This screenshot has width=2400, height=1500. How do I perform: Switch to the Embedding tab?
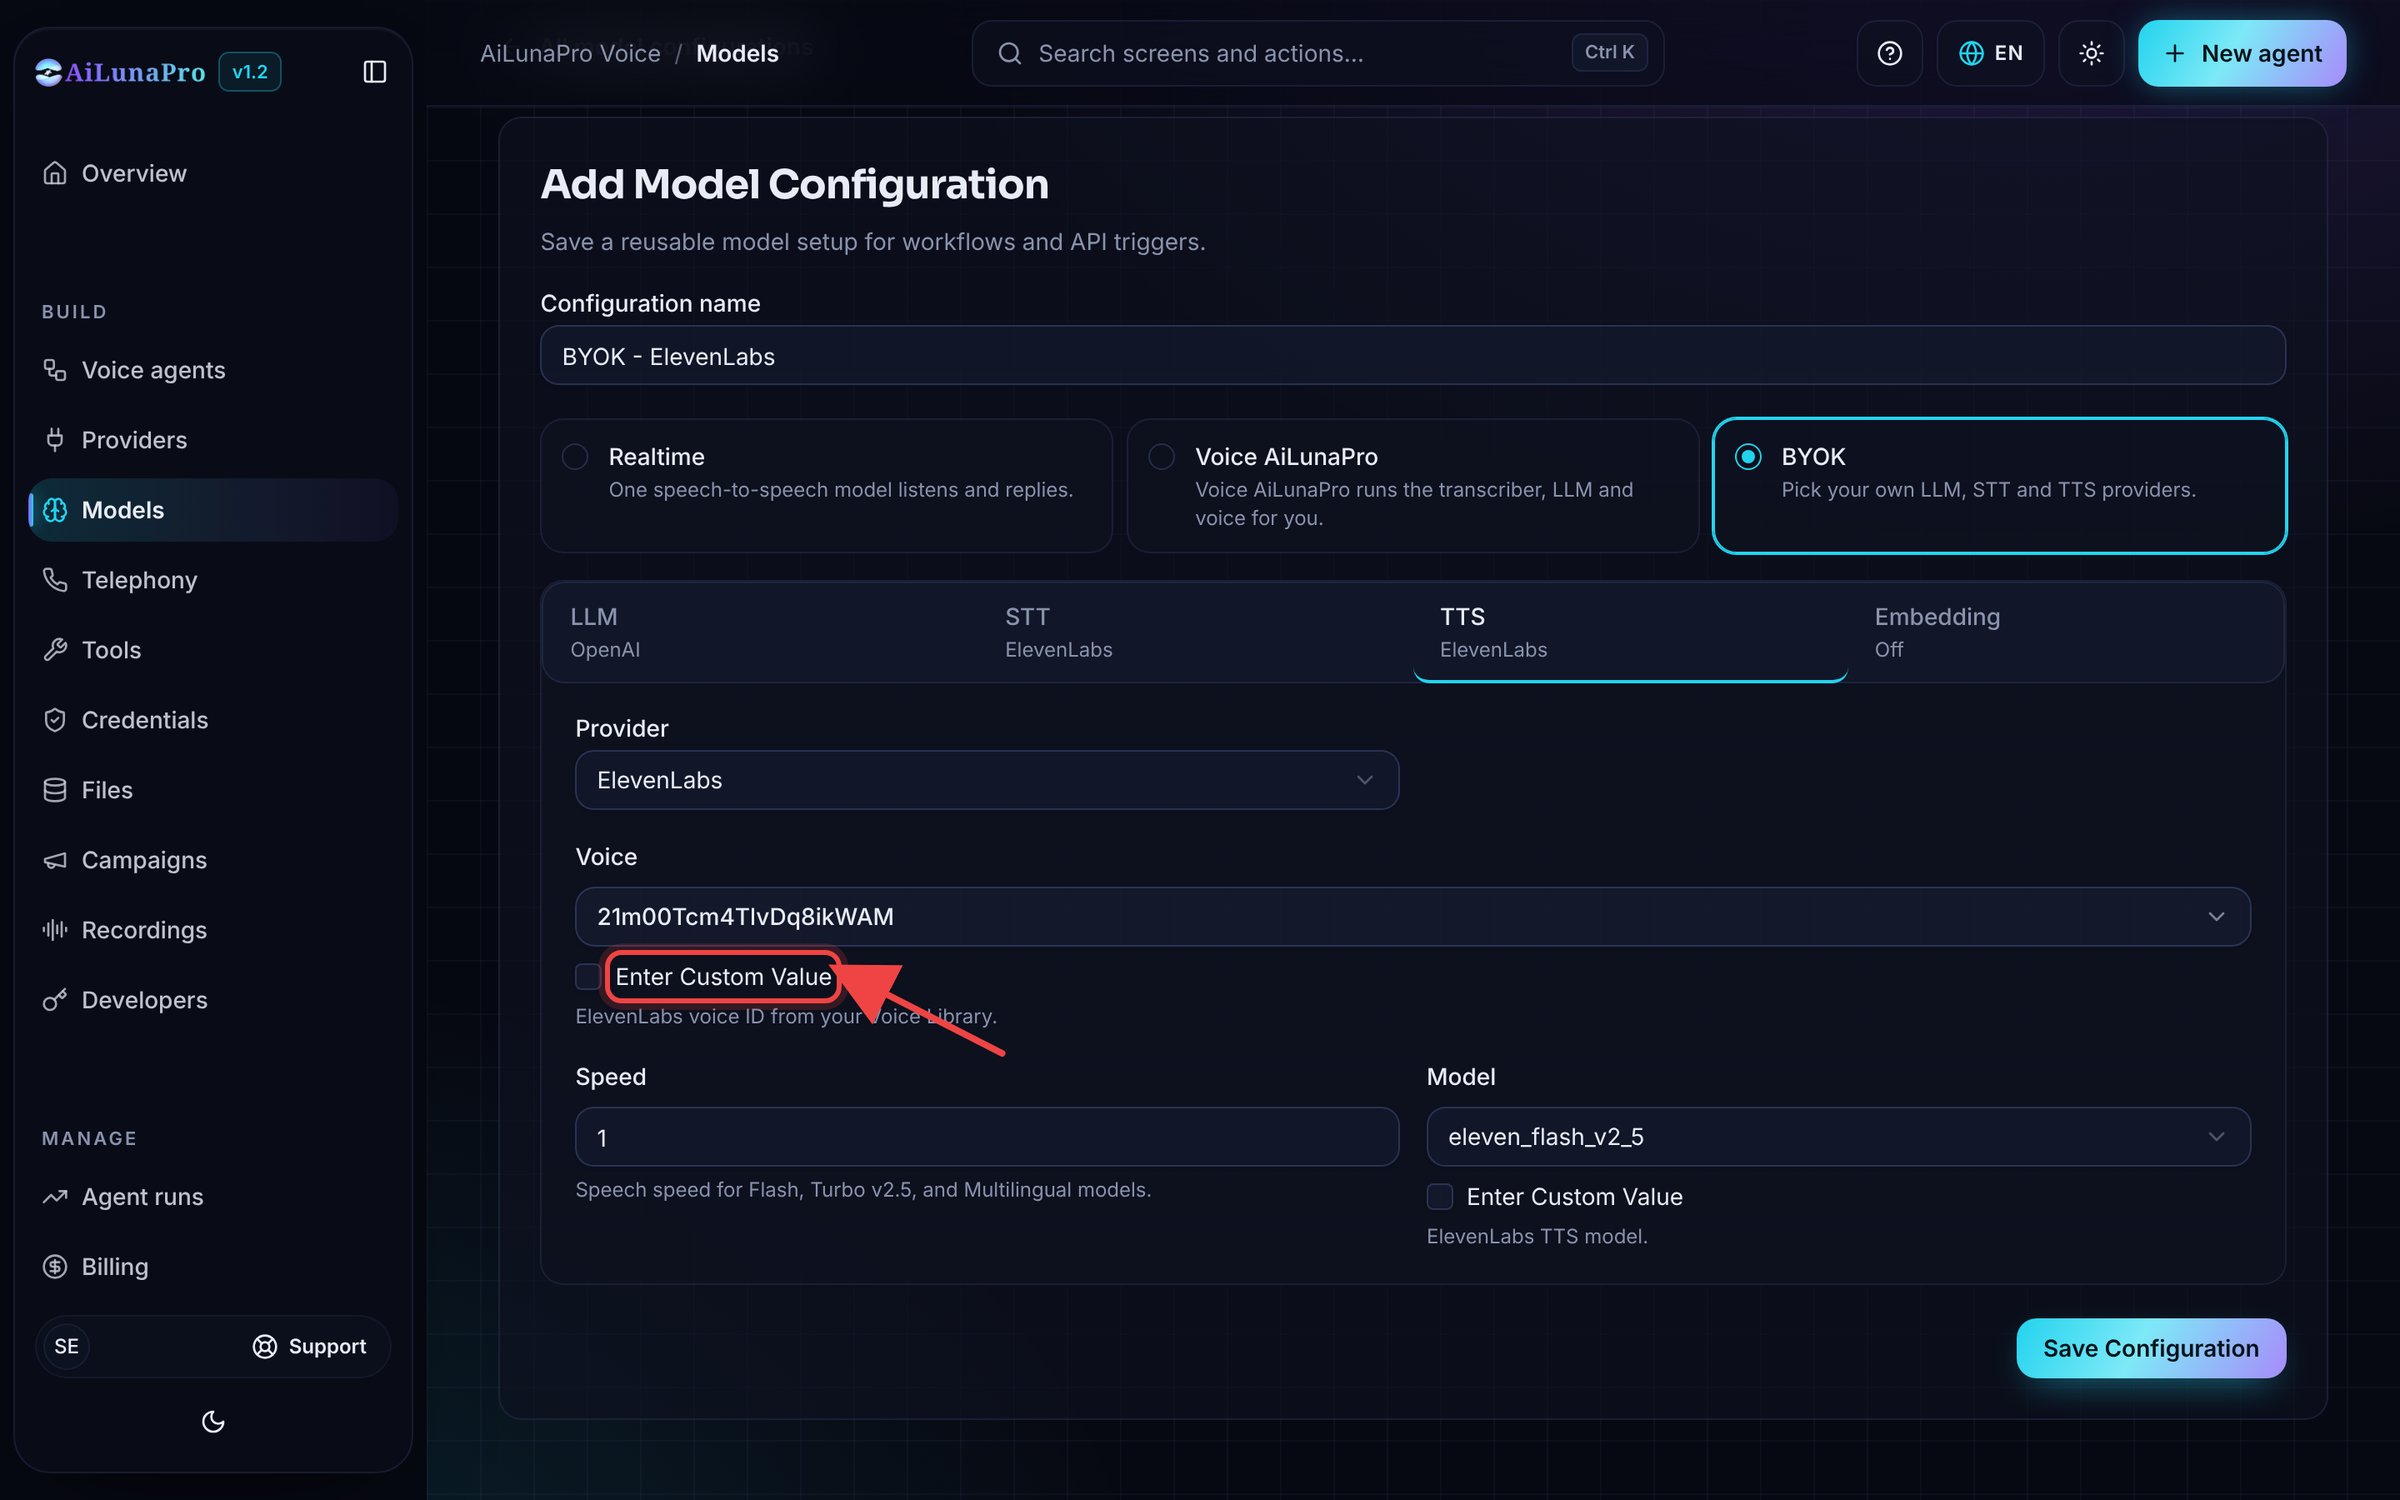[2065, 632]
